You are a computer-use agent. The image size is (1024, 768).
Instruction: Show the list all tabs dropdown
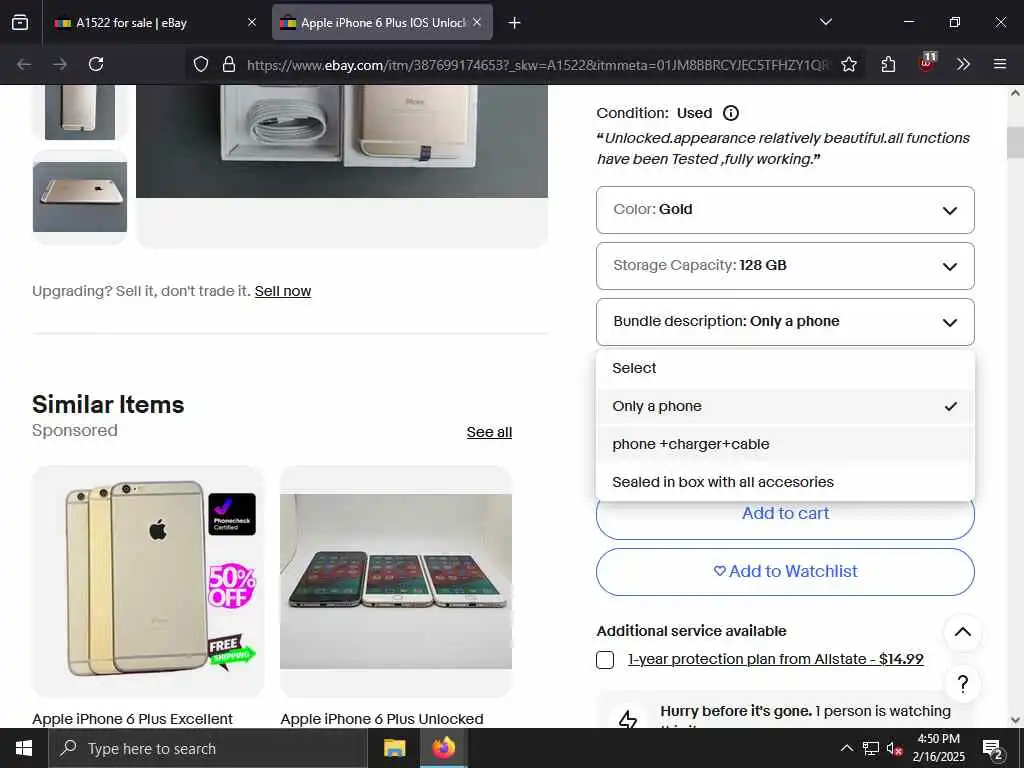click(825, 23)
